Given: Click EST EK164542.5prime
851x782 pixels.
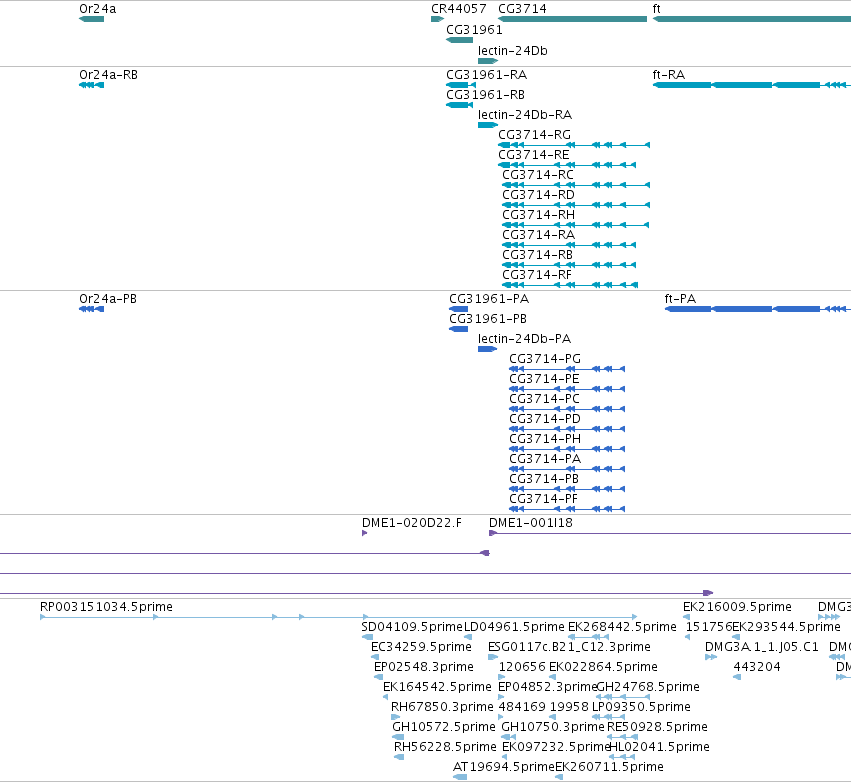Looking at the screenshot, I should 386,697.
